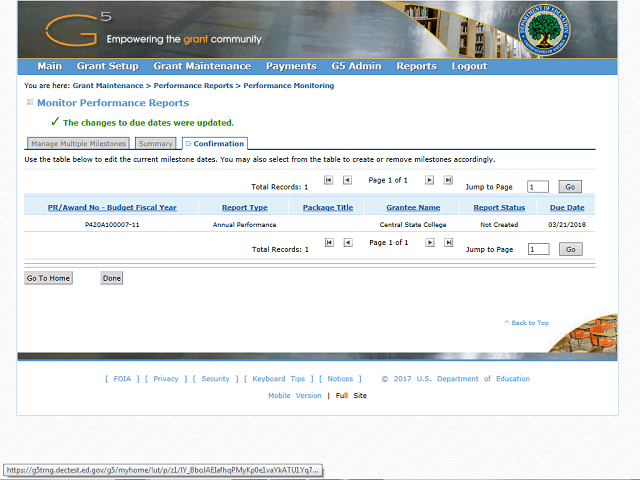Open the FOIA footer link
The height and width of the screenshot is (480, 640).
click(x=122, y=379)
